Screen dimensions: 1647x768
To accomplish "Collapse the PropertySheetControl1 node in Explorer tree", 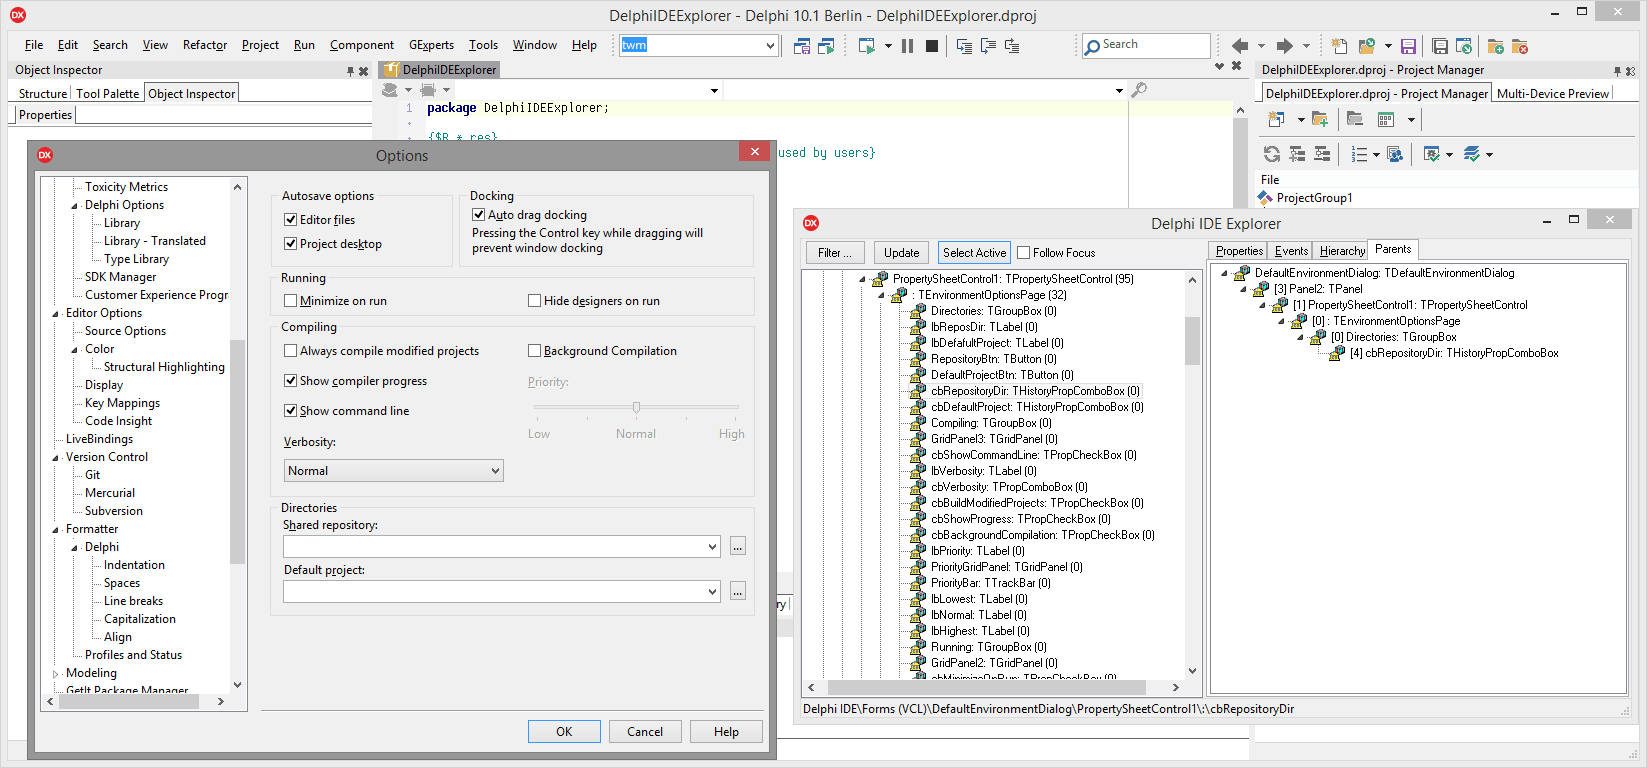I will pos(862,280).
